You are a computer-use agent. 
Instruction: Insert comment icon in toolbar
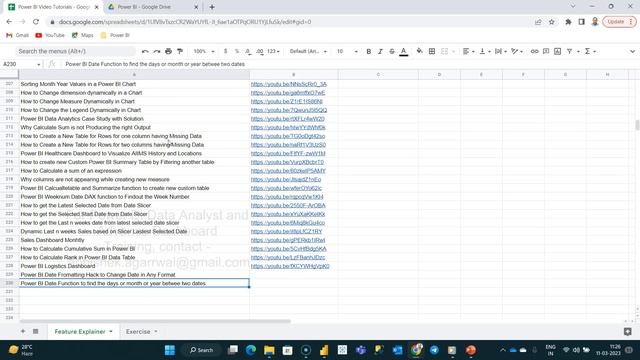pos(546,51)
